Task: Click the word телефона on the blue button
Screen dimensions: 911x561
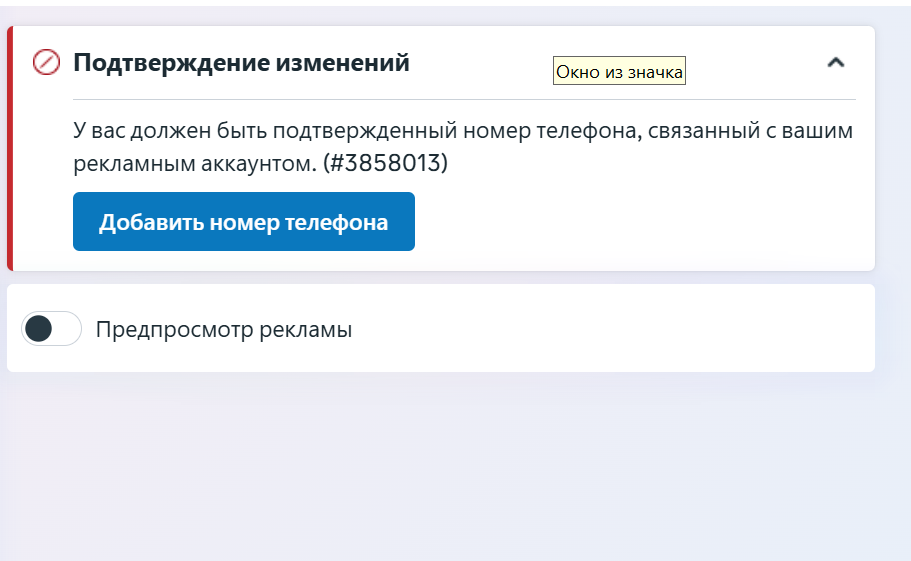Action: pos(345,222)
